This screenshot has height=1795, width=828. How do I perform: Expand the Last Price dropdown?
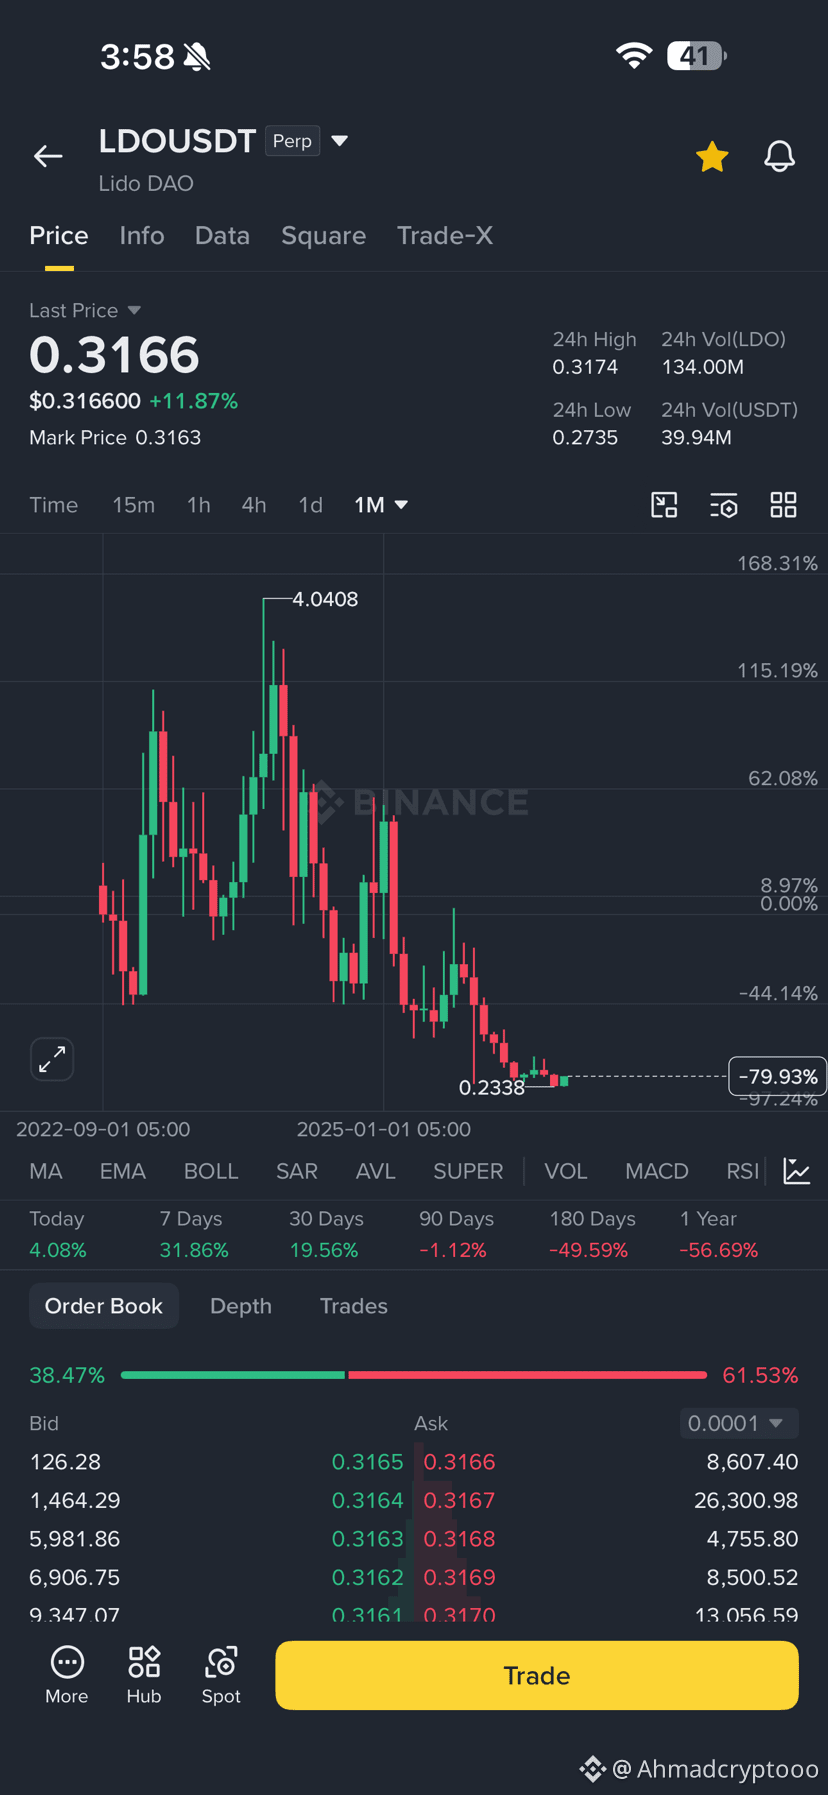tap(134, 311)
